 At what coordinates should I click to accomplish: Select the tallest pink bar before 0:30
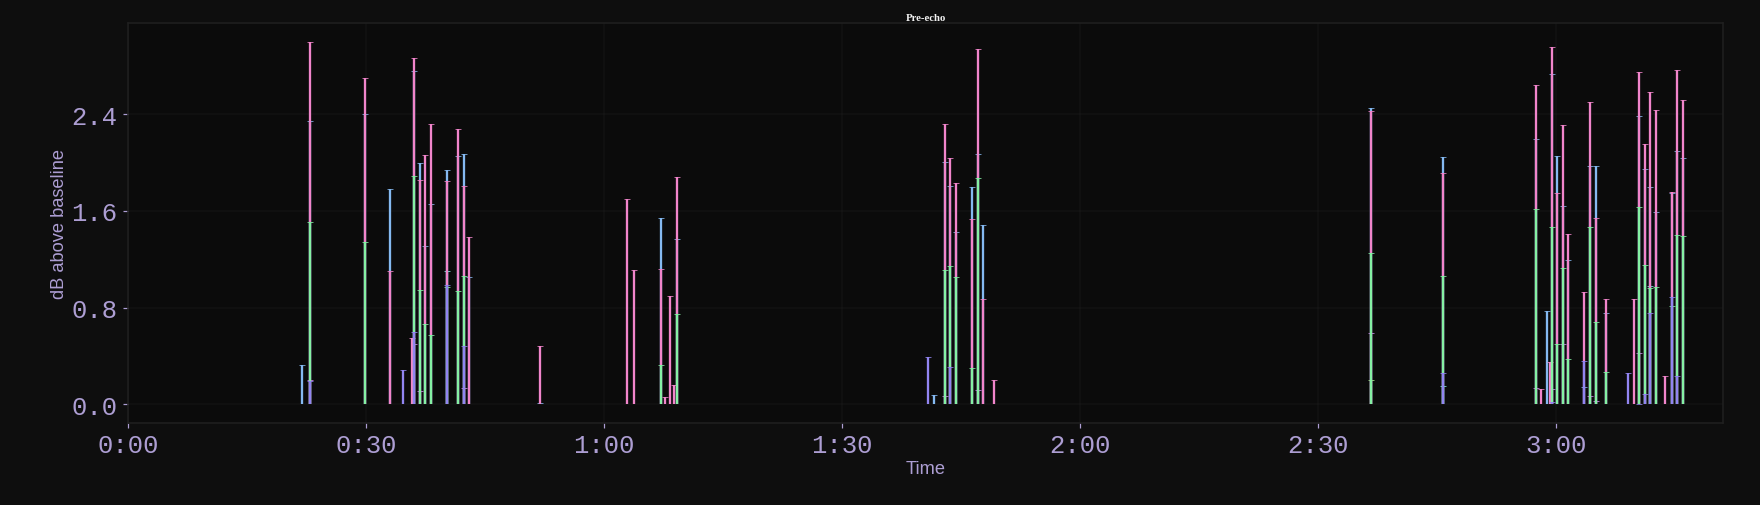coord(310,223)
